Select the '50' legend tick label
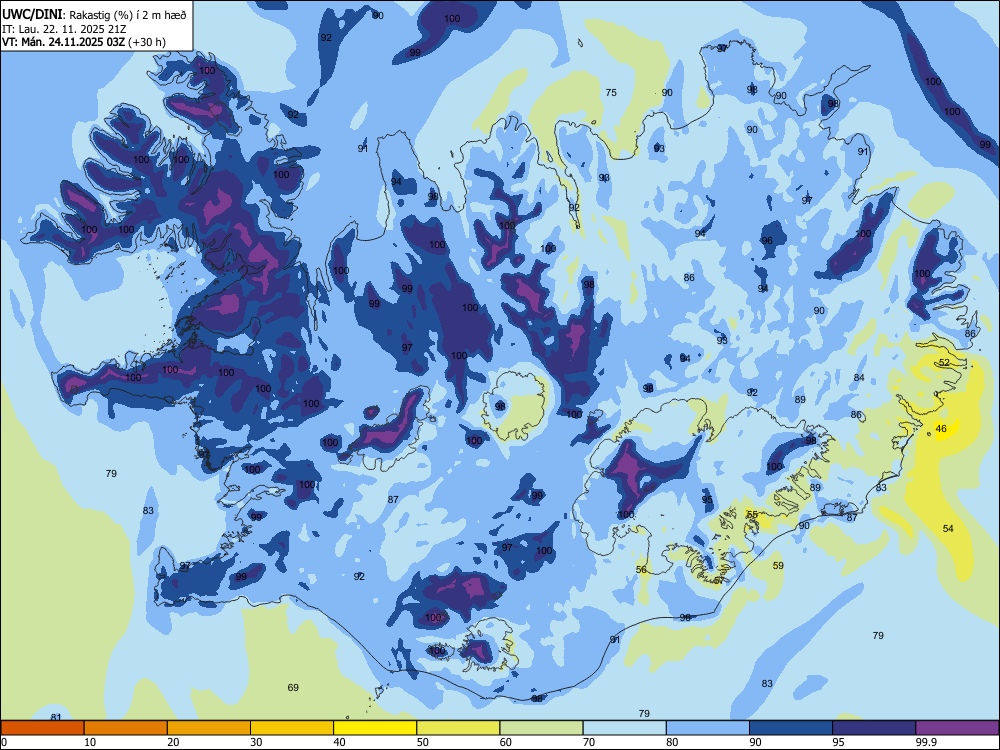 pyautogui.click(x=422, y=742)
